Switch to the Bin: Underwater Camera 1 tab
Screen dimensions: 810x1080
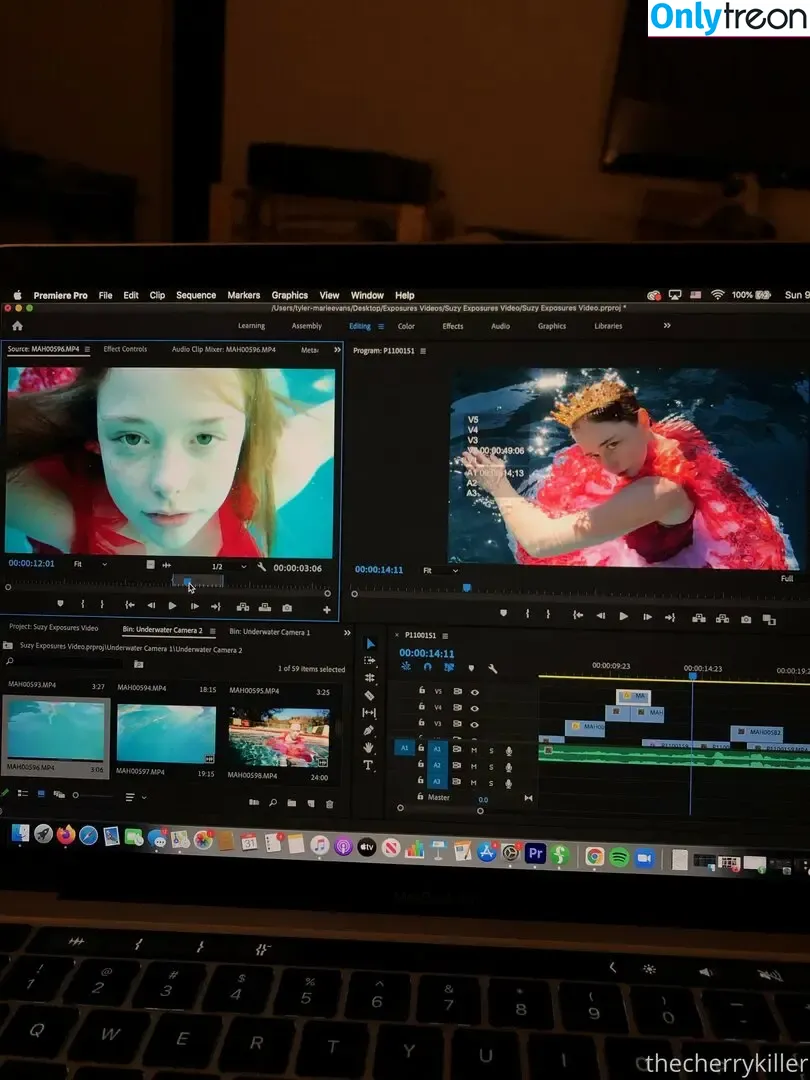(x=270, y=631)
